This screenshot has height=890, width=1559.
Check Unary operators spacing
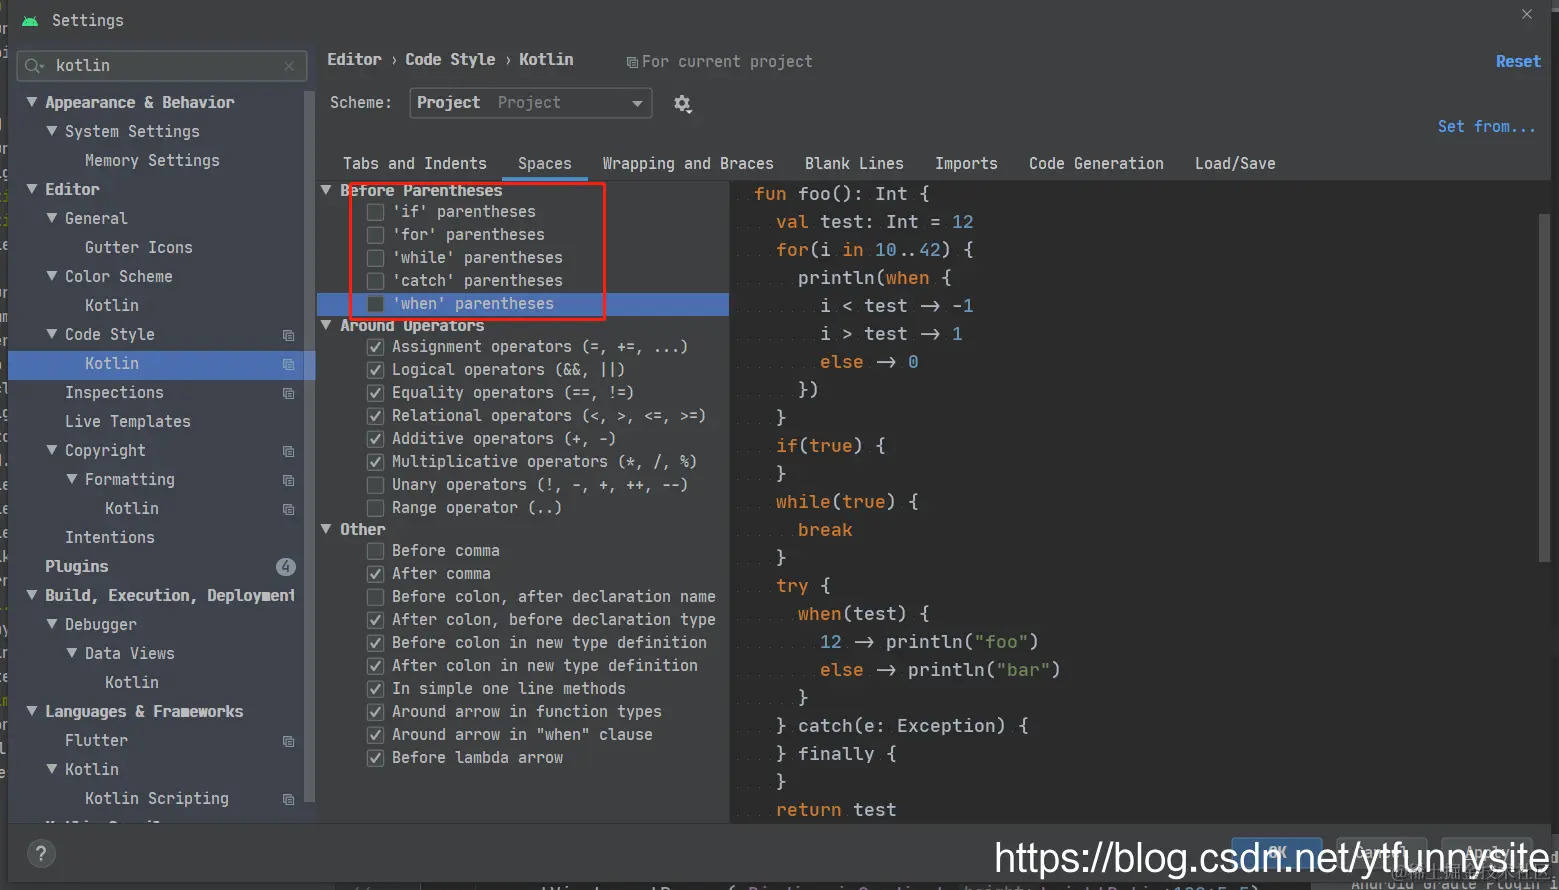pyautogui.click(x=375, y=485)
